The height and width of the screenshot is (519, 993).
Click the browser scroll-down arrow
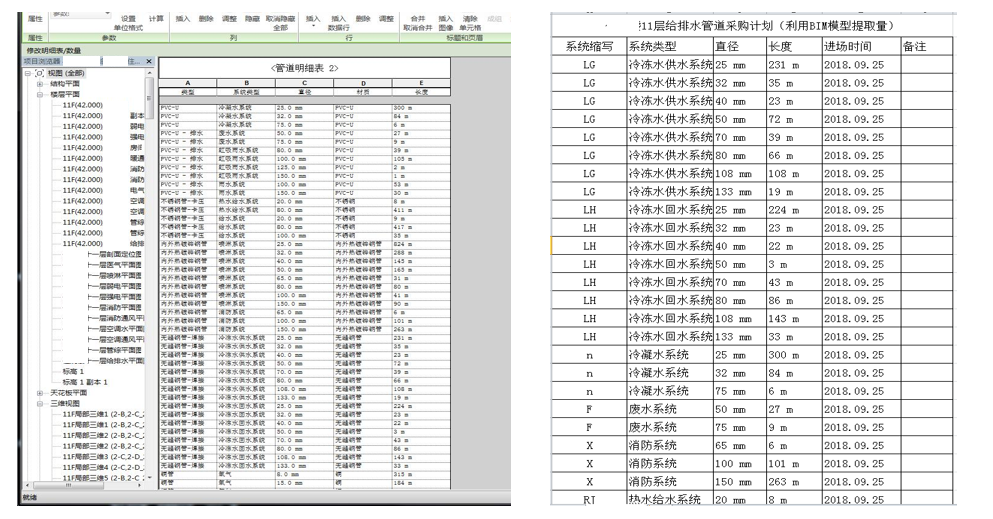(x=149, y=478)
